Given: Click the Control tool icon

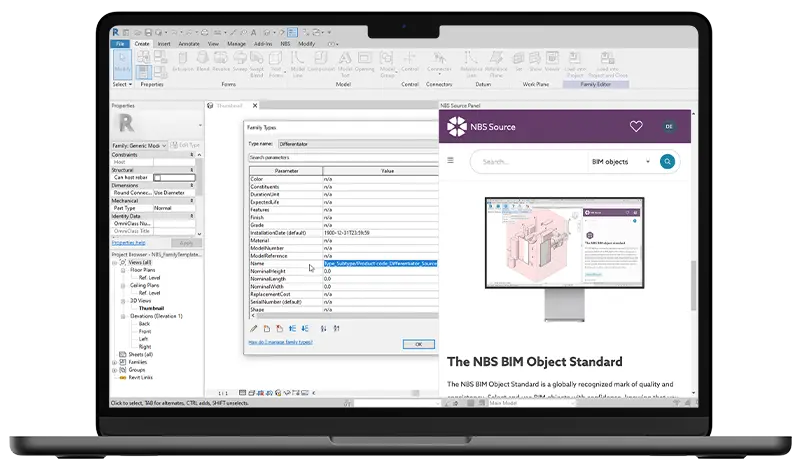Looking at the screenshot, I should coord(410,62).
